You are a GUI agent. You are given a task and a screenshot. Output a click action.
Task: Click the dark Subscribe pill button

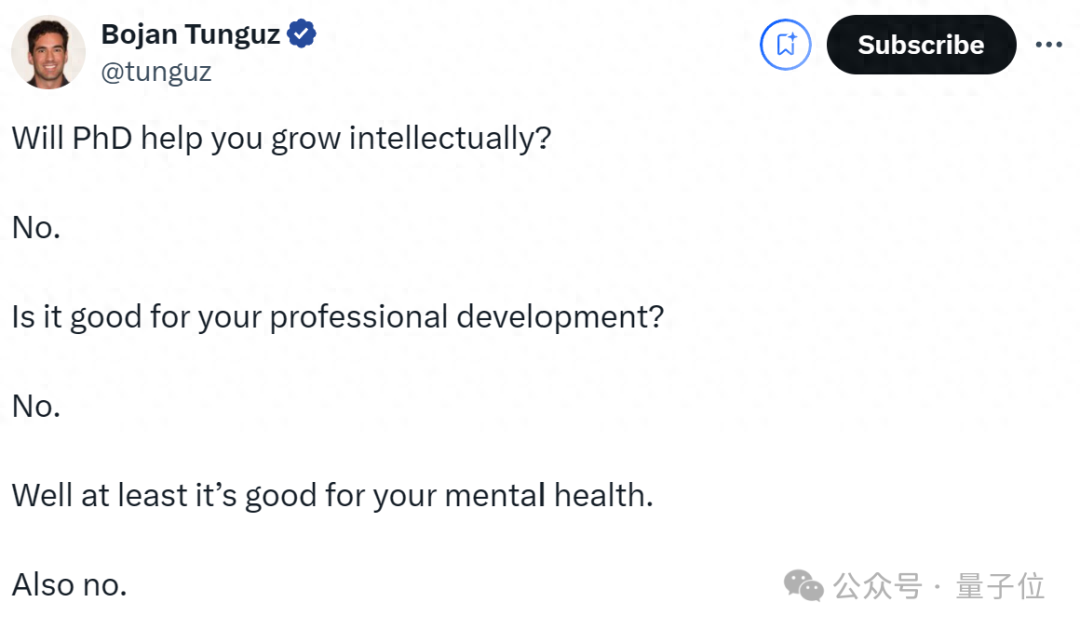tap(920, 44)
